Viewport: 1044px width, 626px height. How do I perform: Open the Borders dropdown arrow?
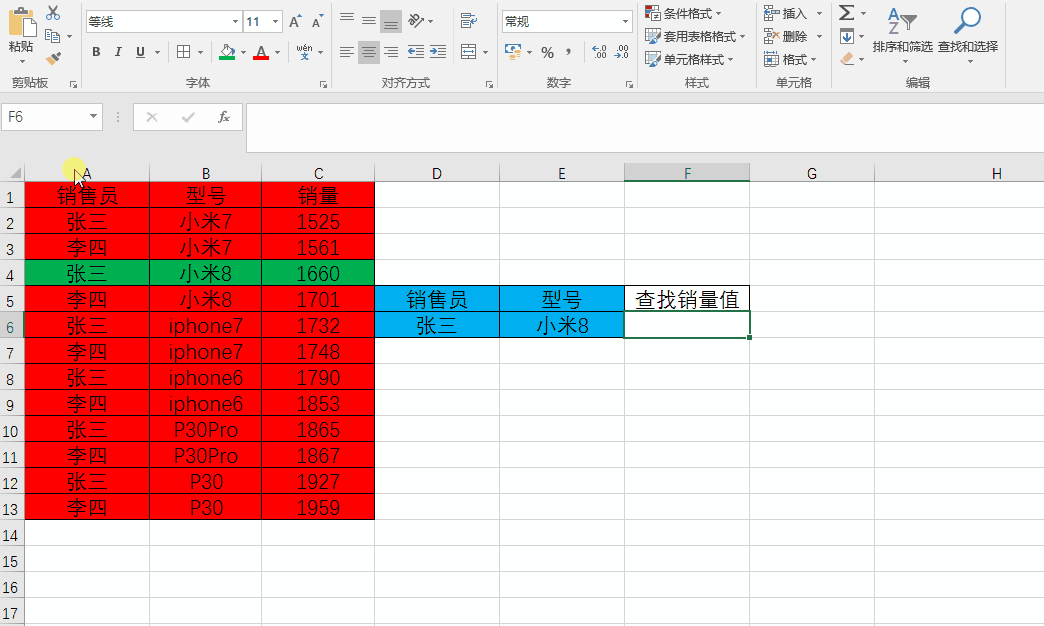click(x=202, y=52)
